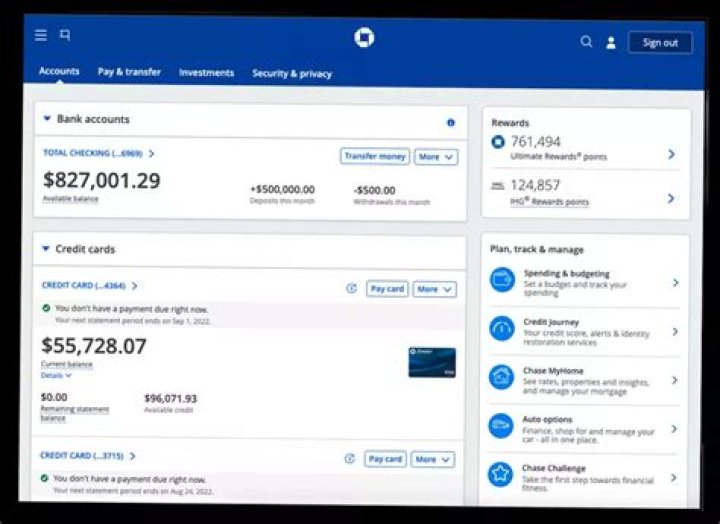This screenshot has width=720, height=524.
Task: Click the Bank accounts info icon
Action: [451, 123]
